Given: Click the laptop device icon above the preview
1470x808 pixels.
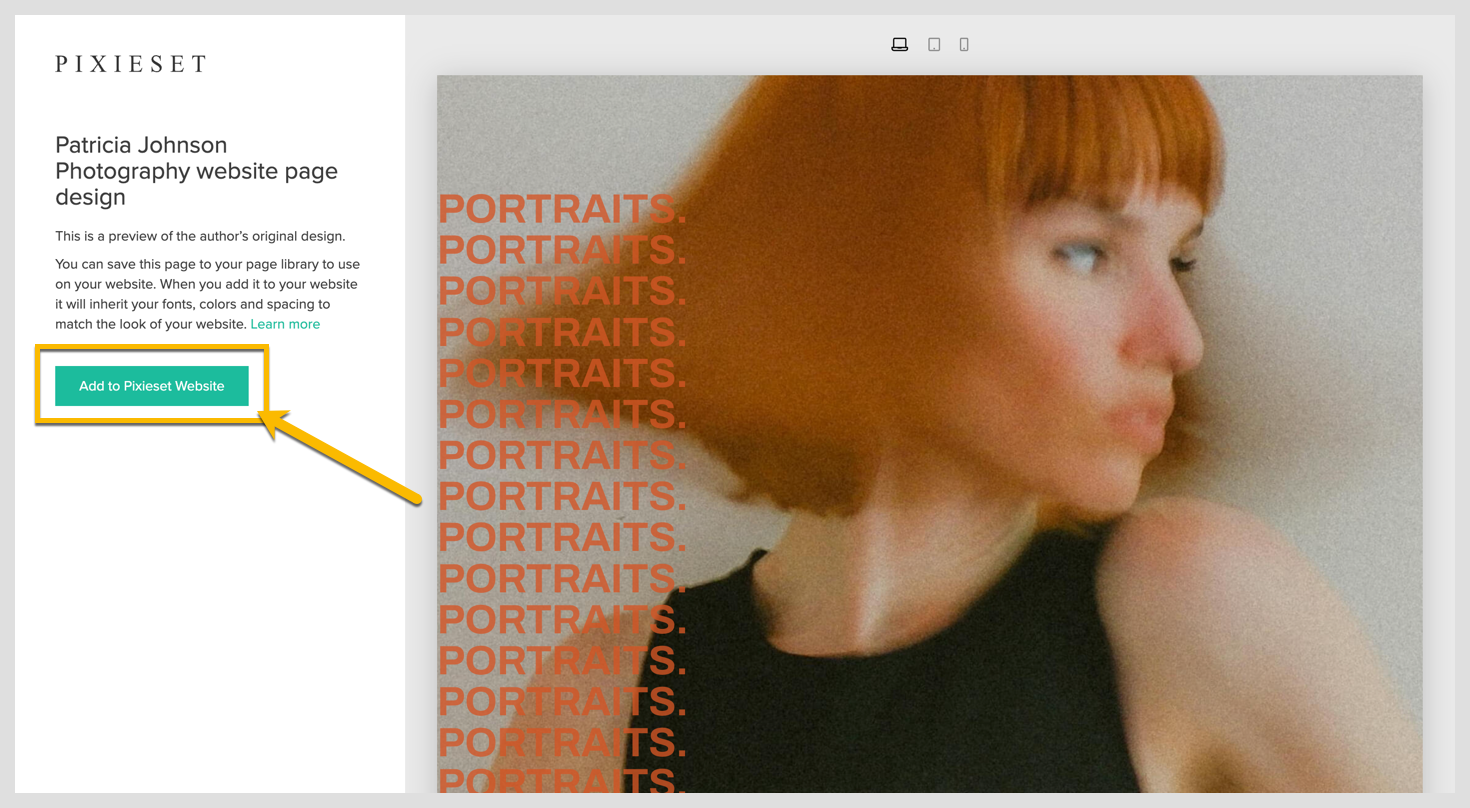Looking at the screenshot, I should pyautogui.click(x=900, y=44).
